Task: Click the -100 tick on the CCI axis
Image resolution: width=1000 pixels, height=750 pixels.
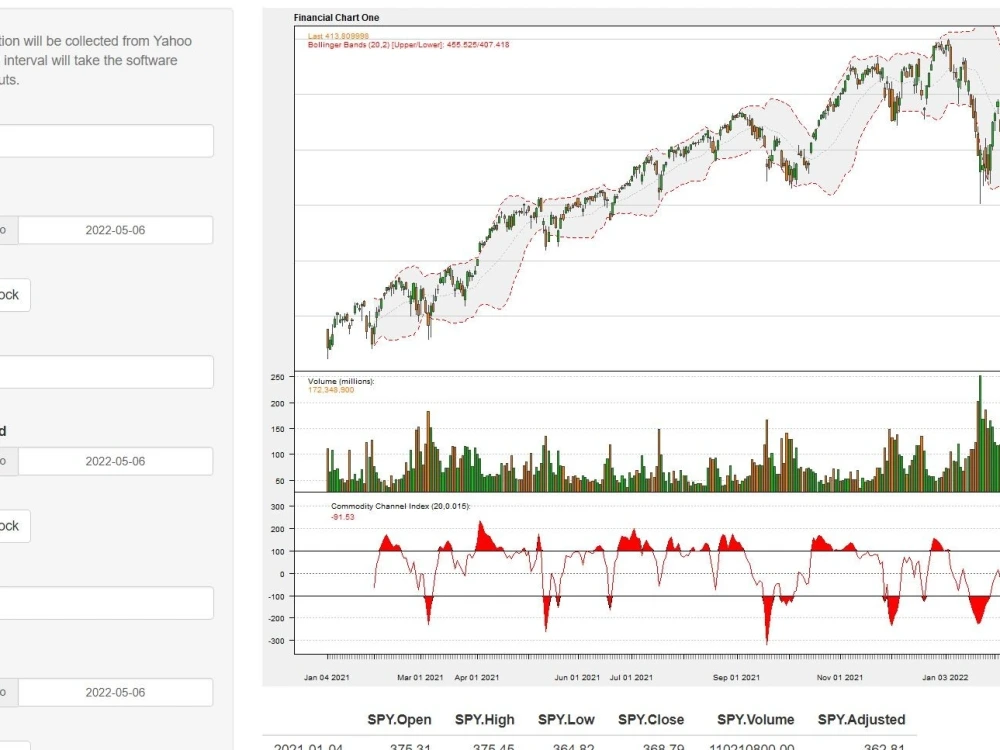Action: pos(276,597)
